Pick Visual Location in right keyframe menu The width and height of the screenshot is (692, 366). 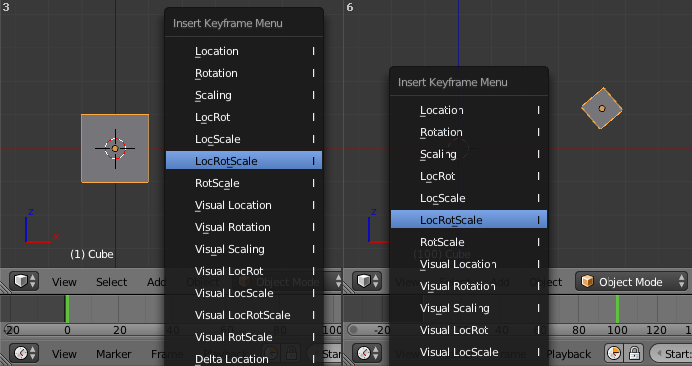469,264
